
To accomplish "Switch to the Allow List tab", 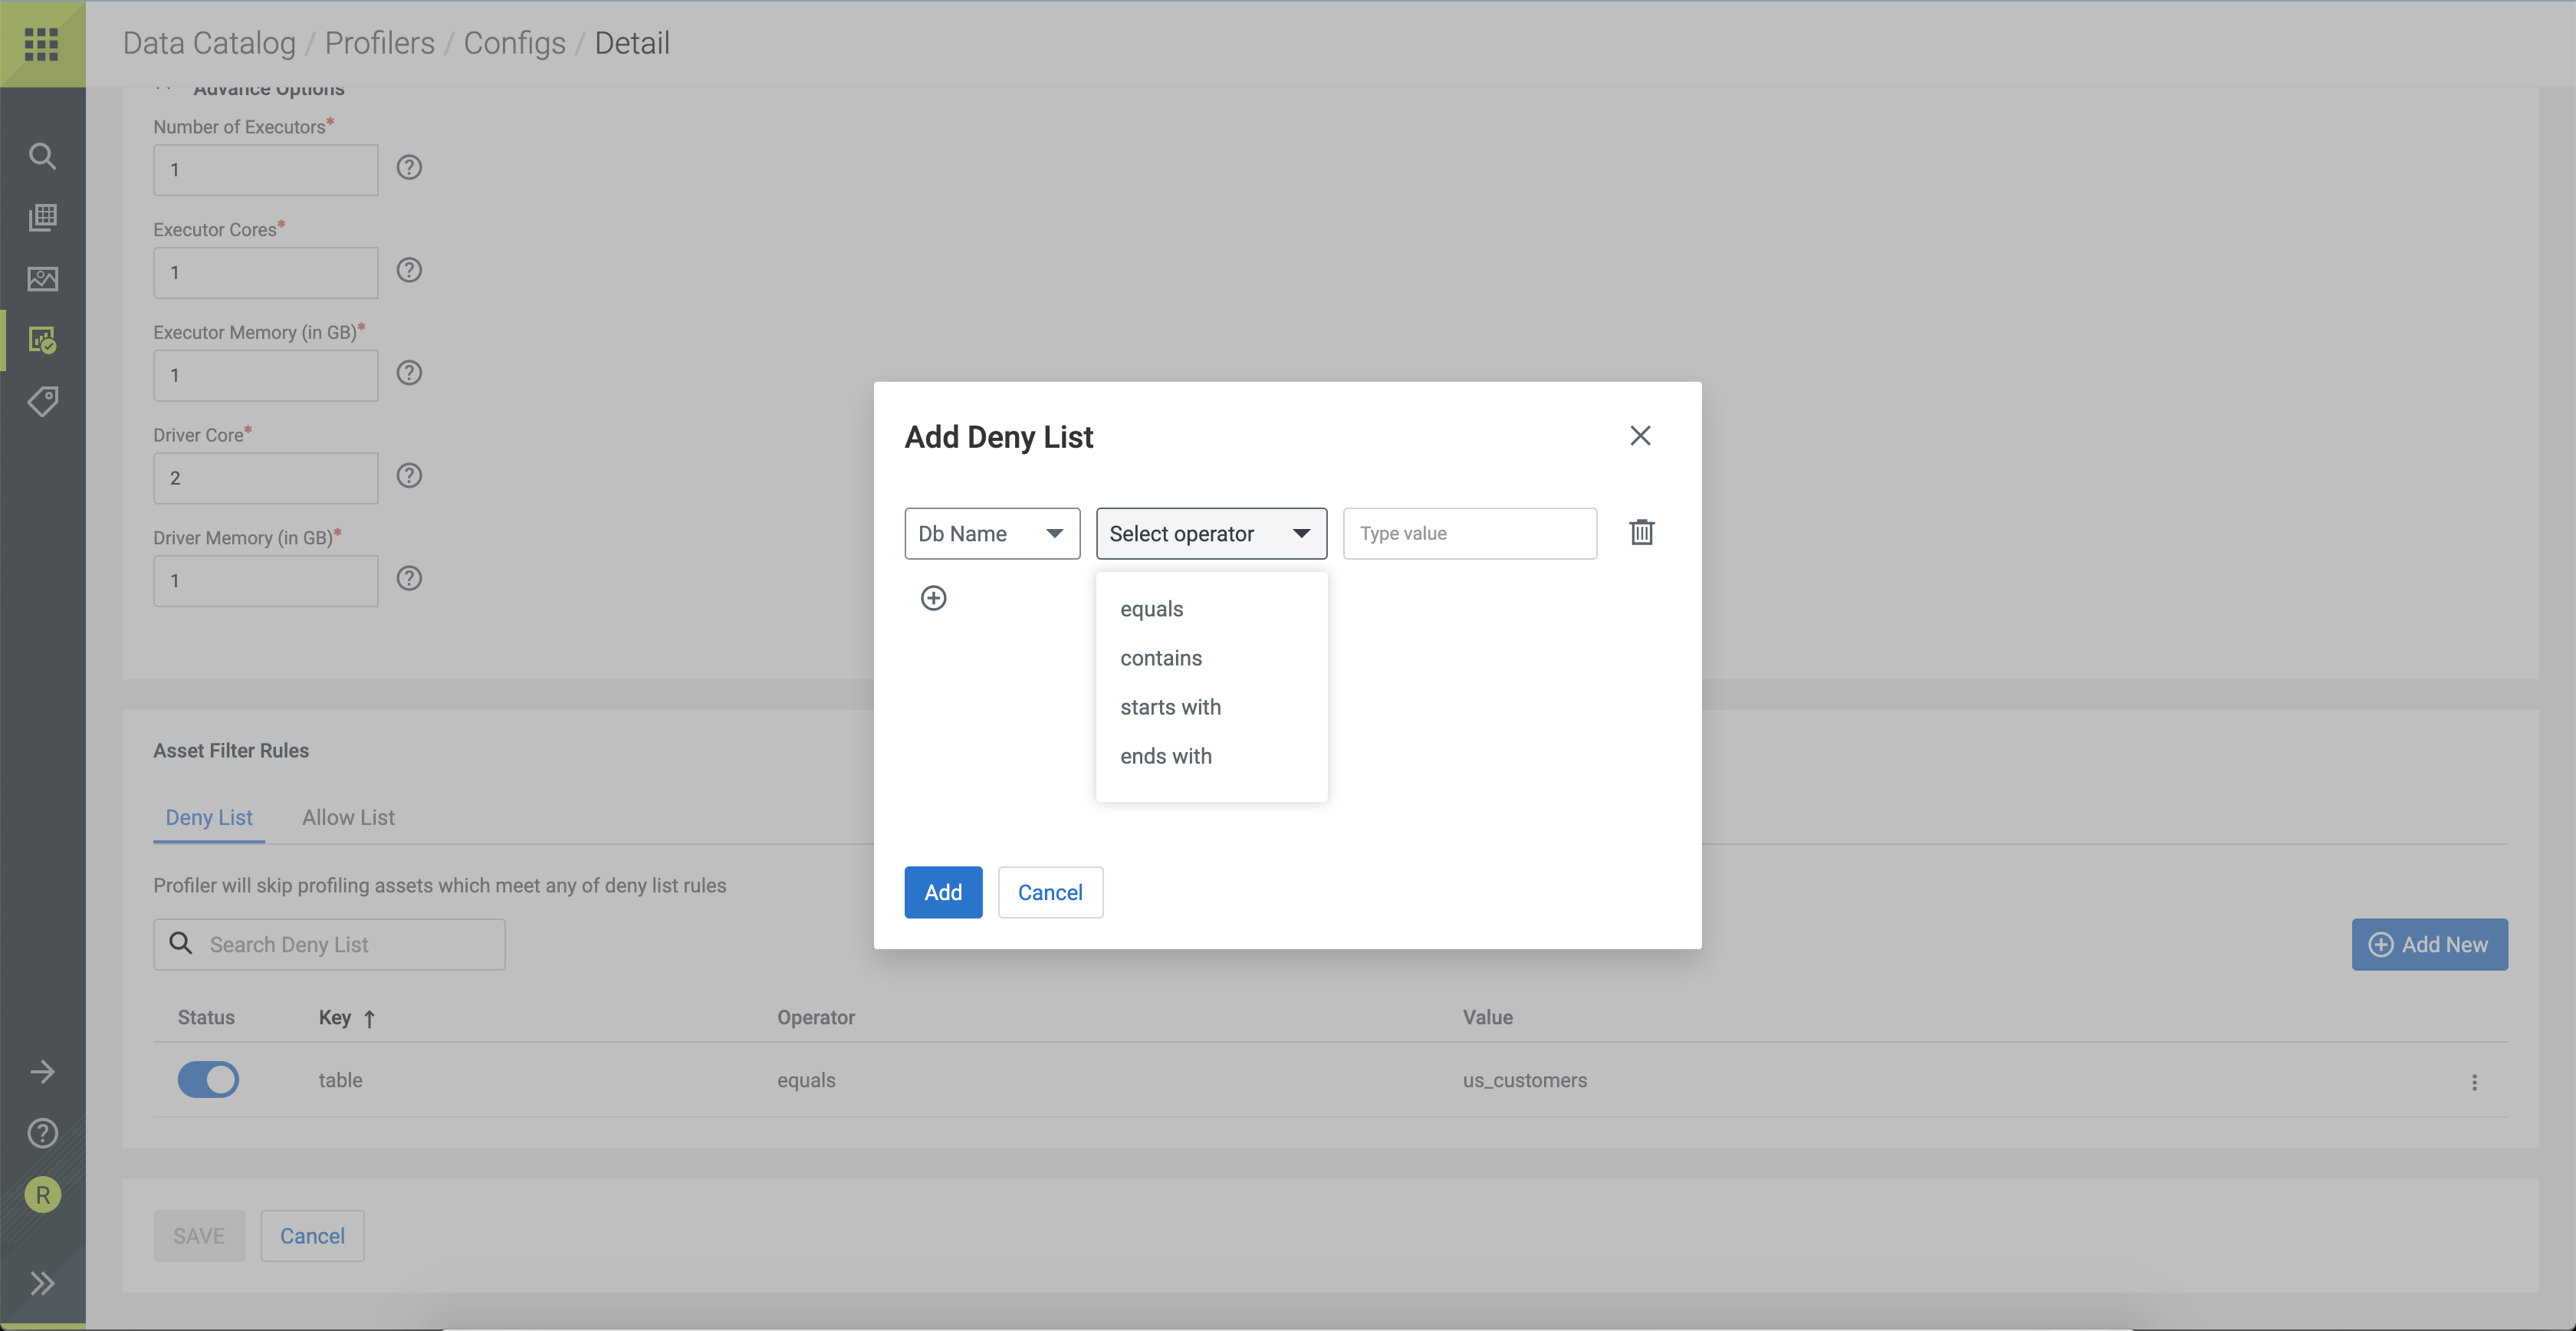I will coord(348,818).
